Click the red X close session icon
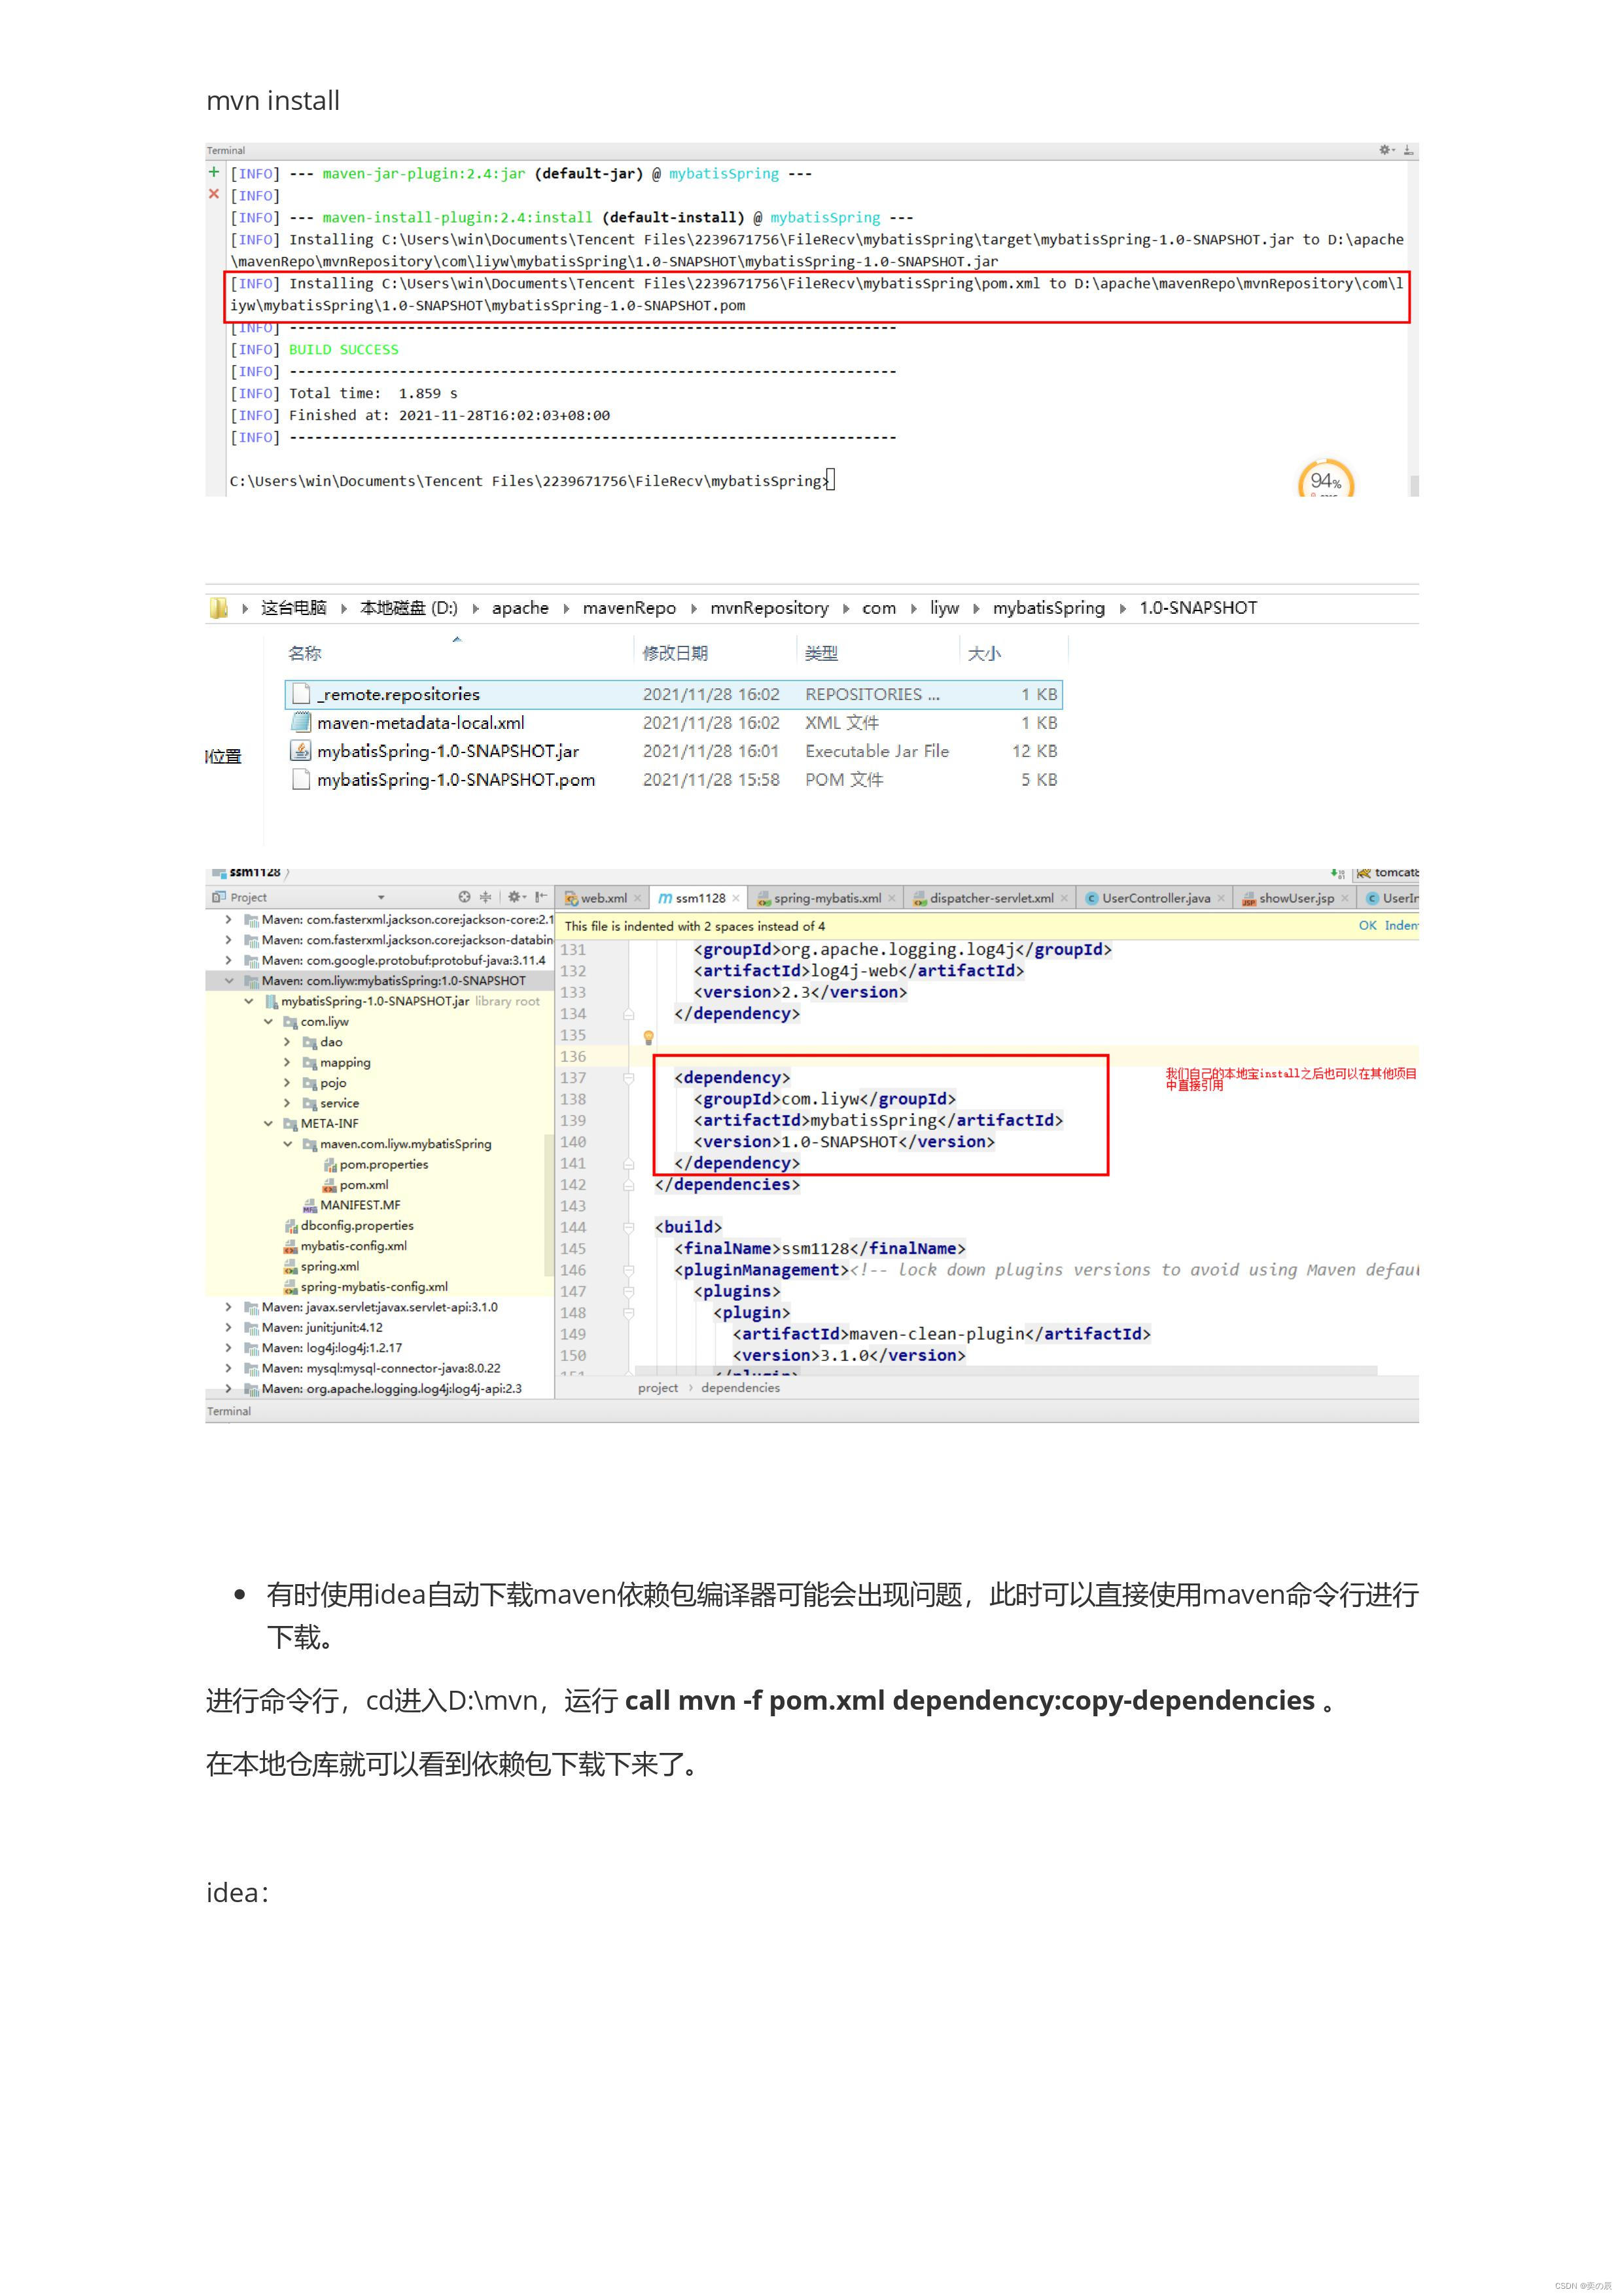1622x2296 pixels. (x=214, y=194)
